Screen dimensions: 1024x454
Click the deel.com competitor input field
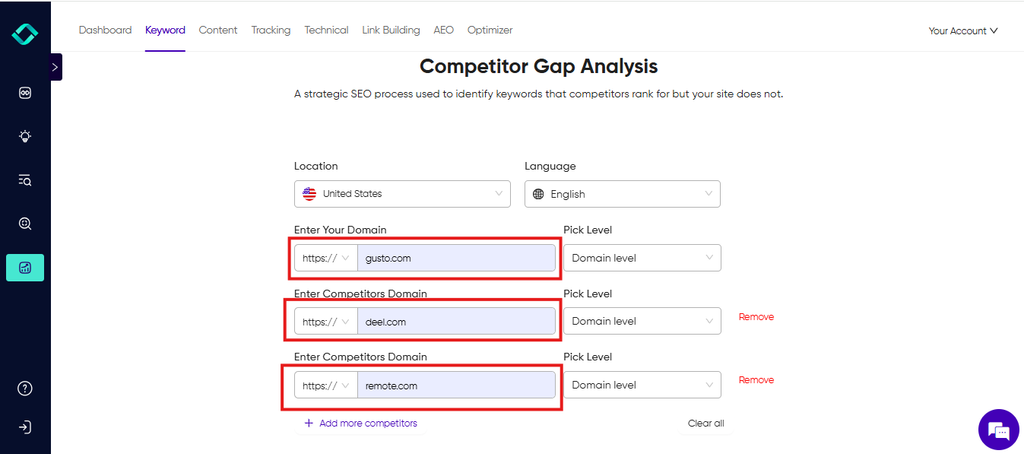[x=456, y=321]
